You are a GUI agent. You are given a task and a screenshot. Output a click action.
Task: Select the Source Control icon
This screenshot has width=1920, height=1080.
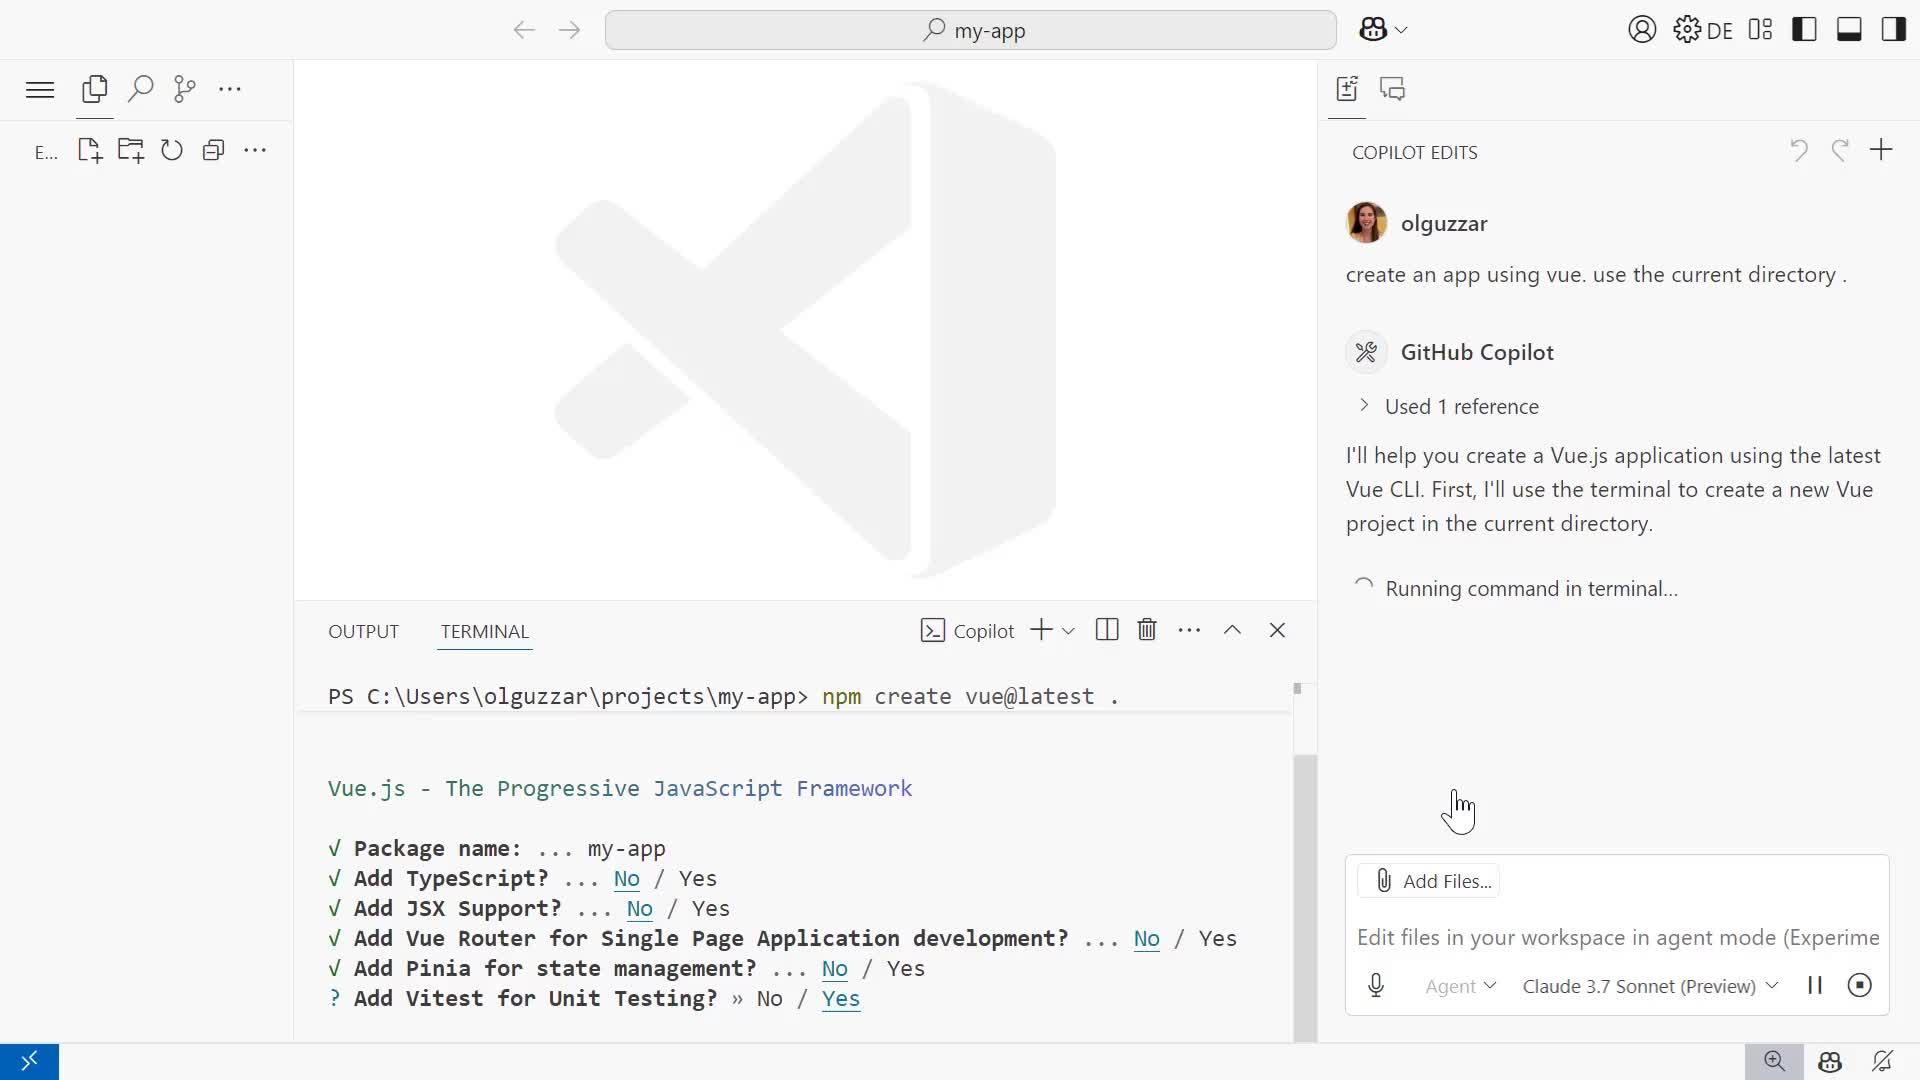click(x=184, y=89)
